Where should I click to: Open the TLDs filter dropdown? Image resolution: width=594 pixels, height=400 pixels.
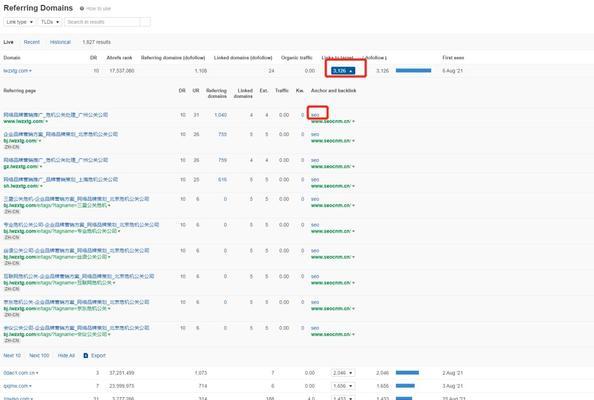[50, 22]
